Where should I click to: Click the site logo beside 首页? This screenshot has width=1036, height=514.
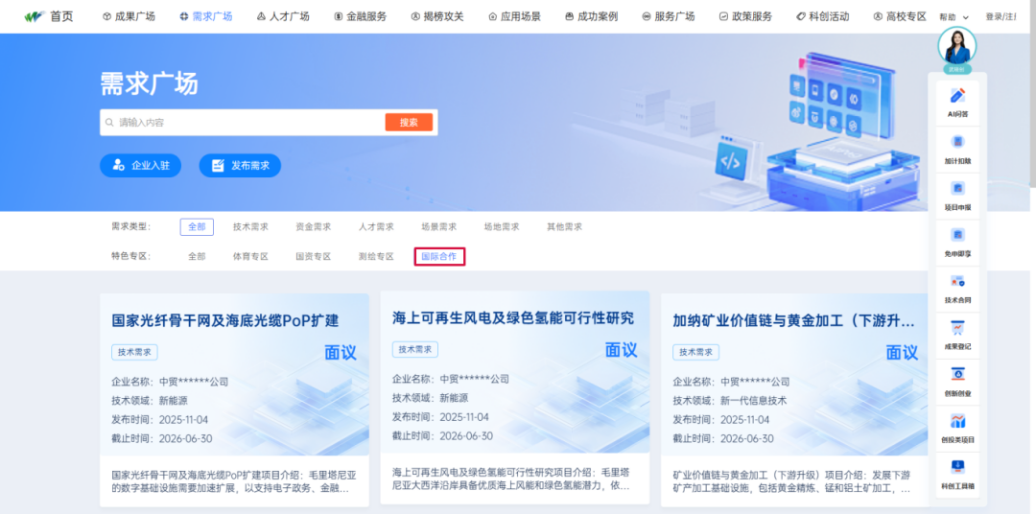[35, 16]
